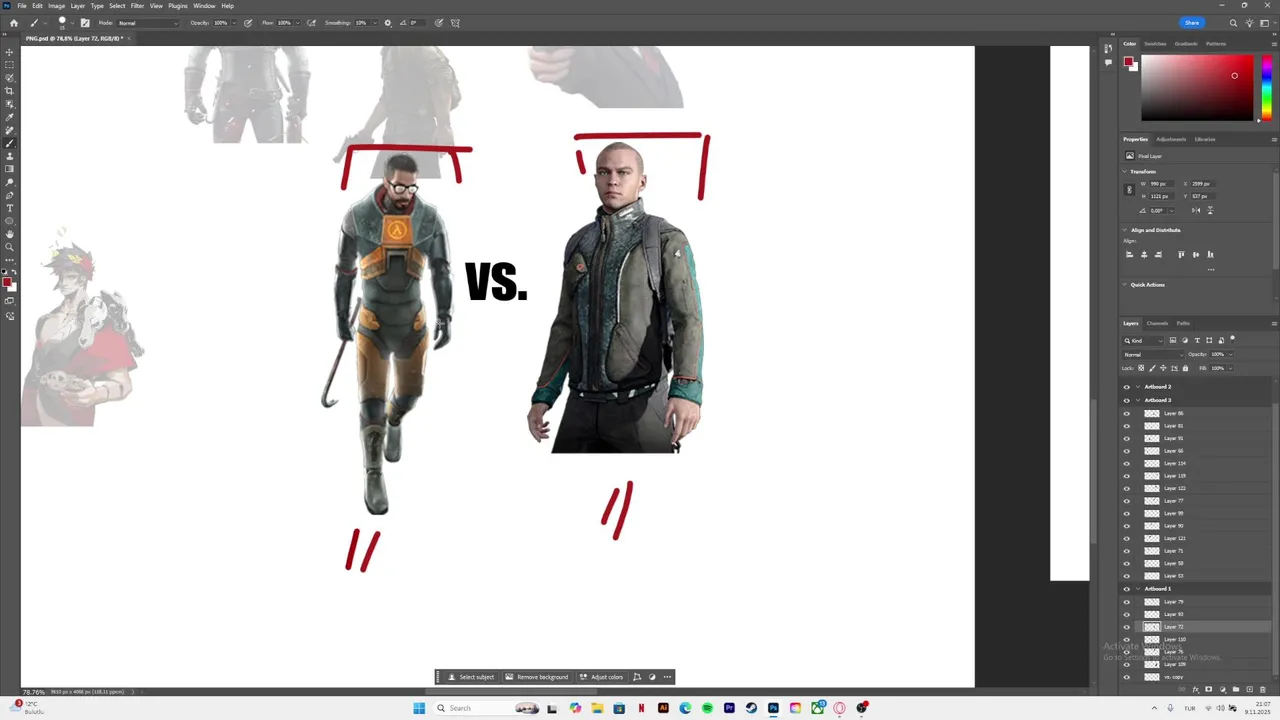This screenshot has width=1280, height=720.
Task: Select the Zoom tool
Action: point(10,247)
